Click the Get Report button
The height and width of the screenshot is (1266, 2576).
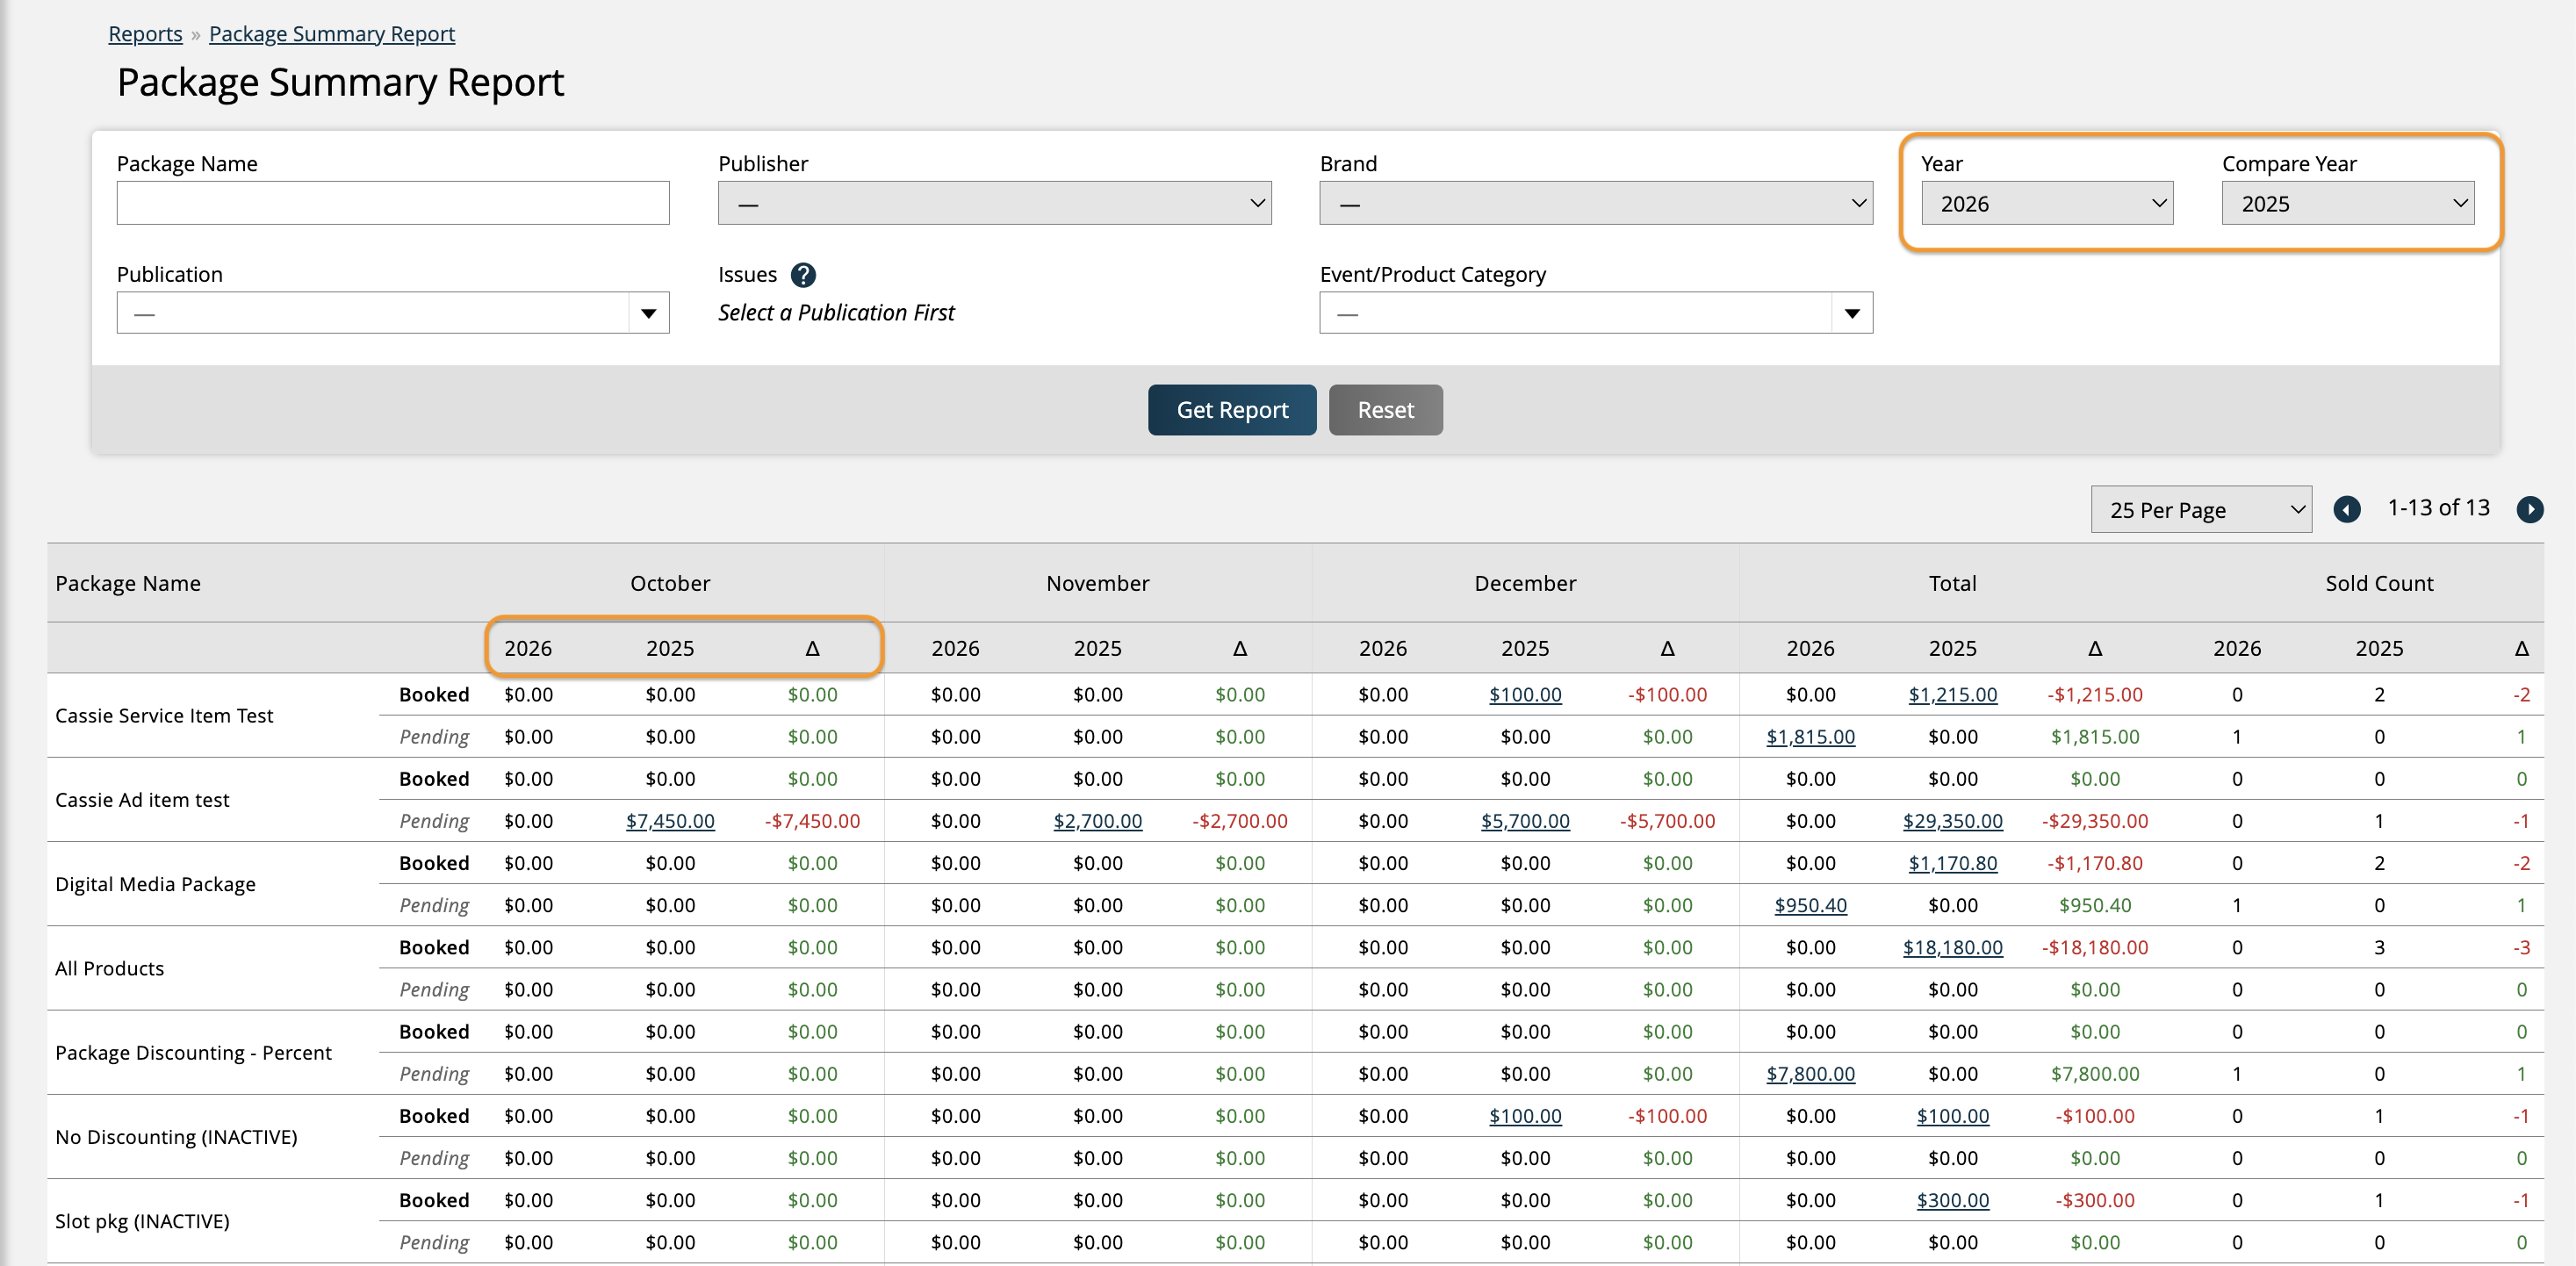click(1231, 410)
